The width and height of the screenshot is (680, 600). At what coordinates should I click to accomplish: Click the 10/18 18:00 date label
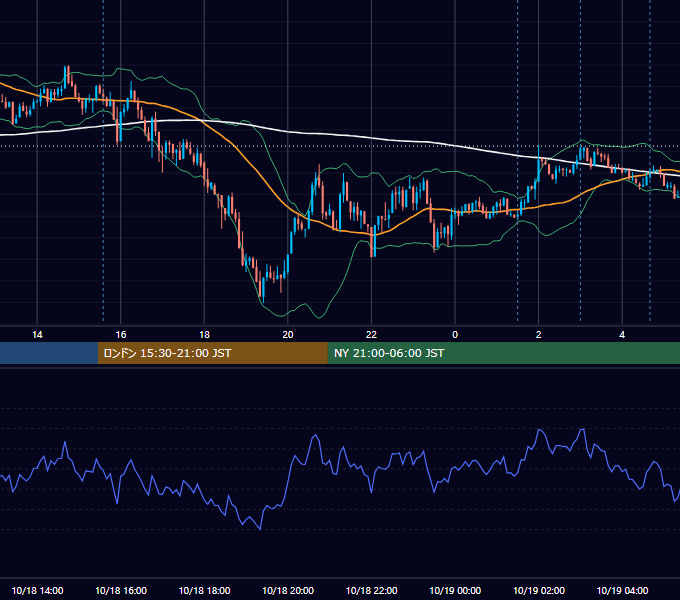pyautogui.click(x=204, y=590)
